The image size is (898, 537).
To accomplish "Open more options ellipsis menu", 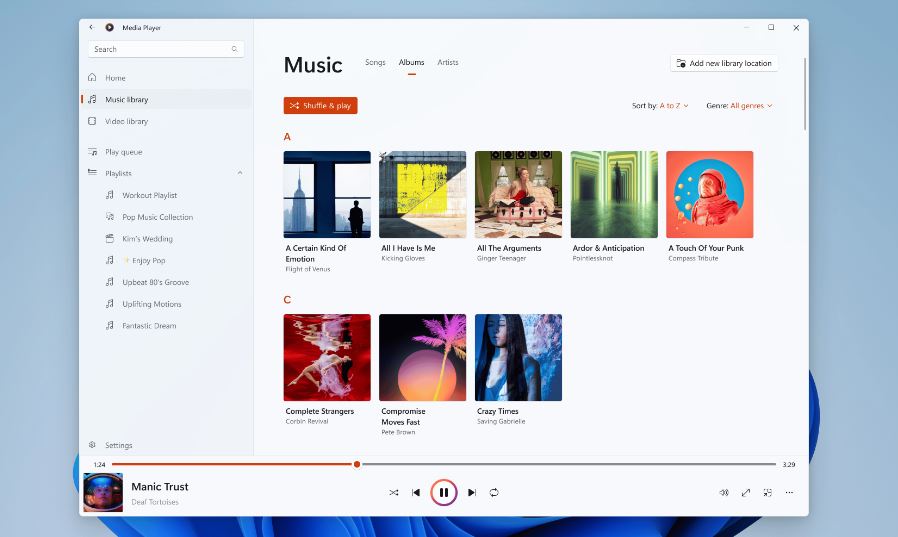I will point(789,492).
